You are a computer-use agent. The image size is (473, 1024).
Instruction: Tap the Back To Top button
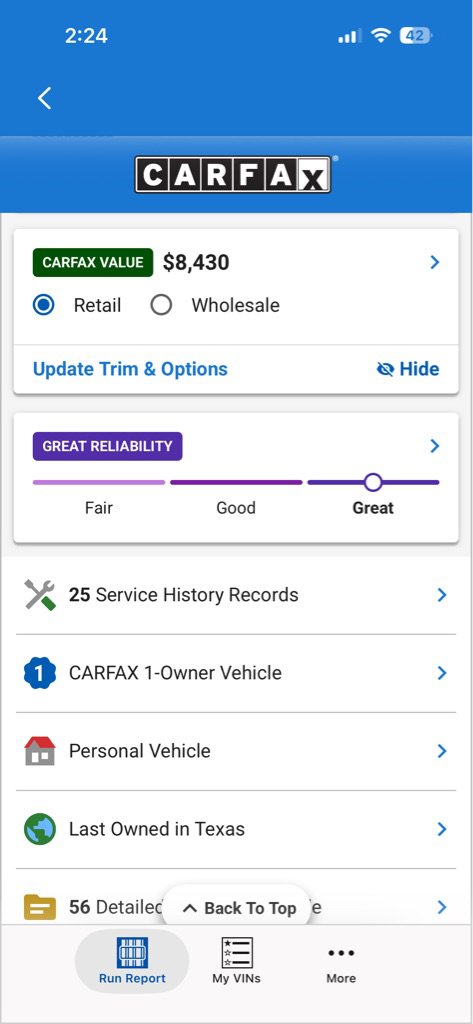[236, 908]
